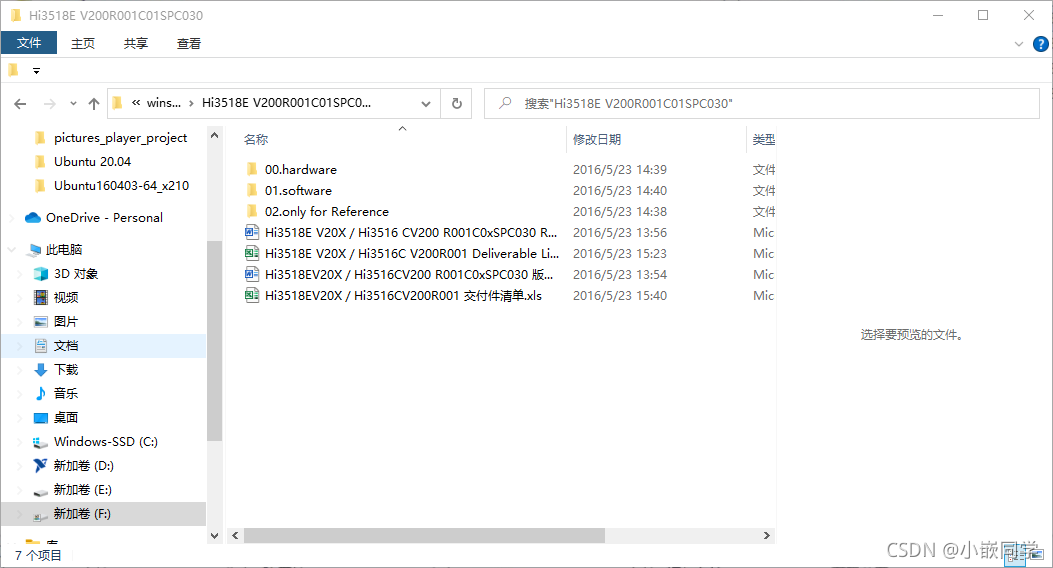This screenshot has height=568, width=1053.
Task: Collapse the 此电脑 tree node
Action: tap(11, 250)
